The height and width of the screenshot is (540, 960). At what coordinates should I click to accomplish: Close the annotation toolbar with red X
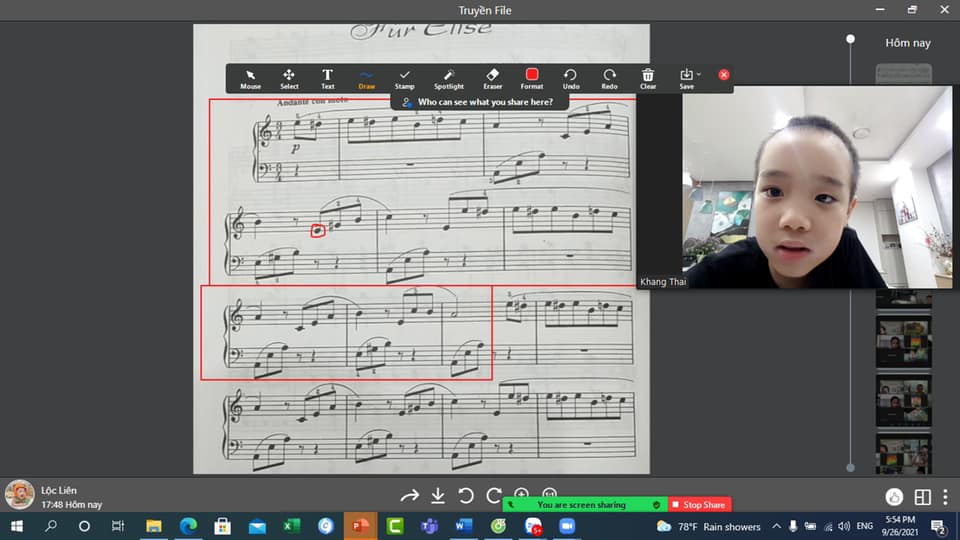click(724, 75)
